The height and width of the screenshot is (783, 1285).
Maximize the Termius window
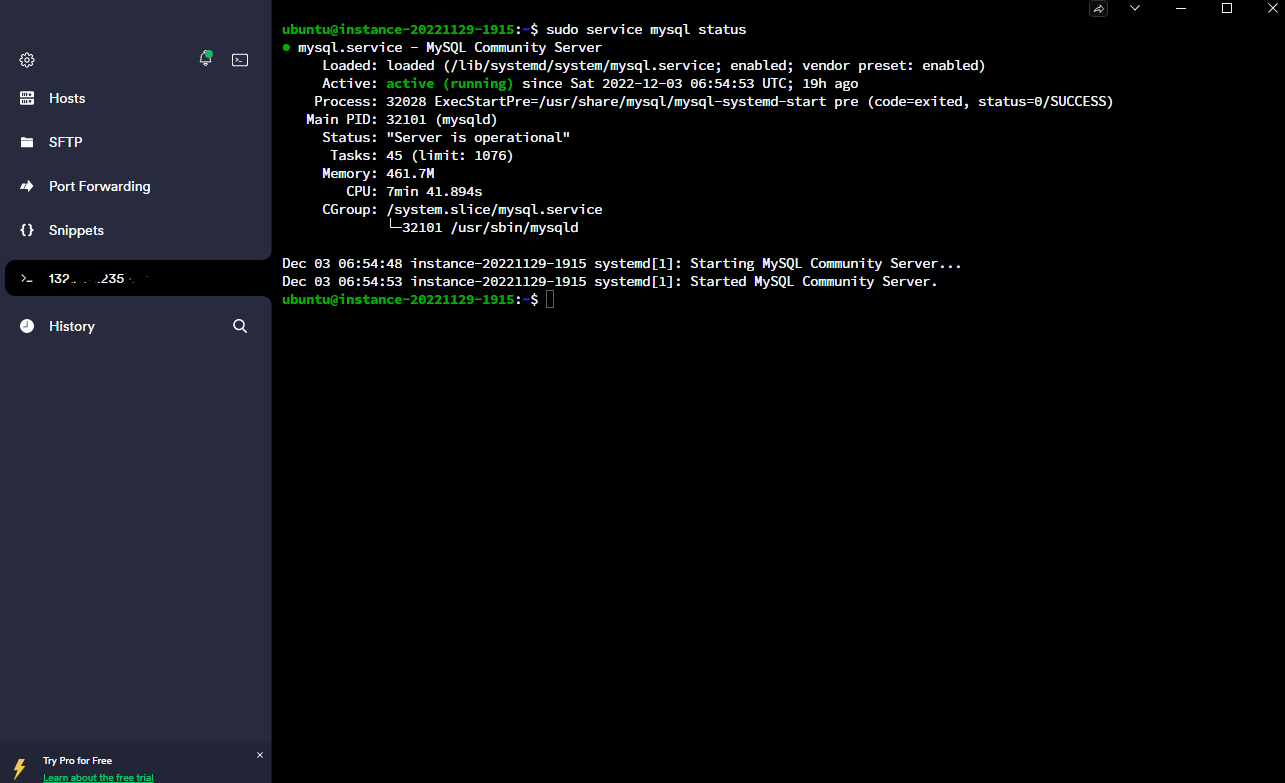tap(1227, 8)
